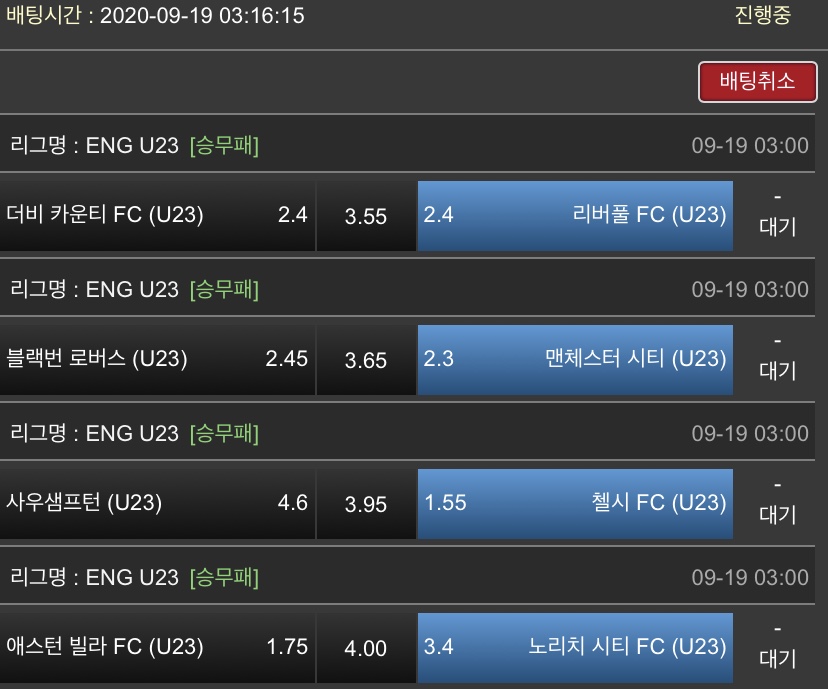Select 더비 카운티 FC (U23) home win odds

click(x=158, y=215)
